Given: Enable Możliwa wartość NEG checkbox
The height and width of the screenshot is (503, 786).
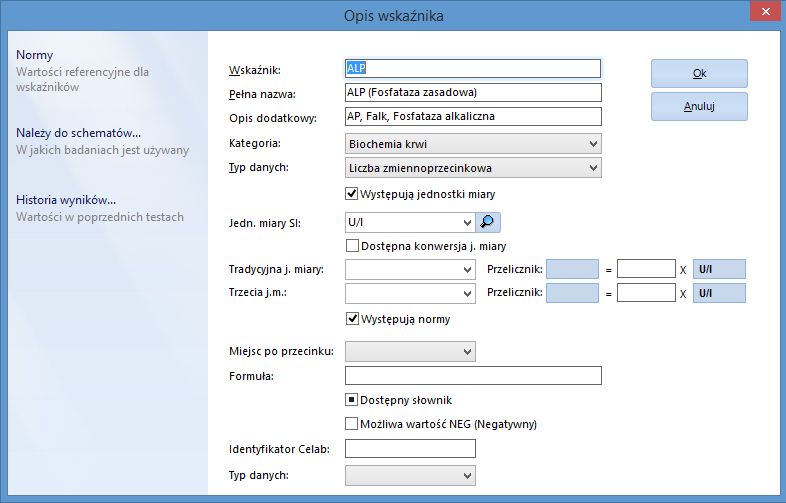Looking at the screenshot, I should pyautogui.click(x=351, y=424).
